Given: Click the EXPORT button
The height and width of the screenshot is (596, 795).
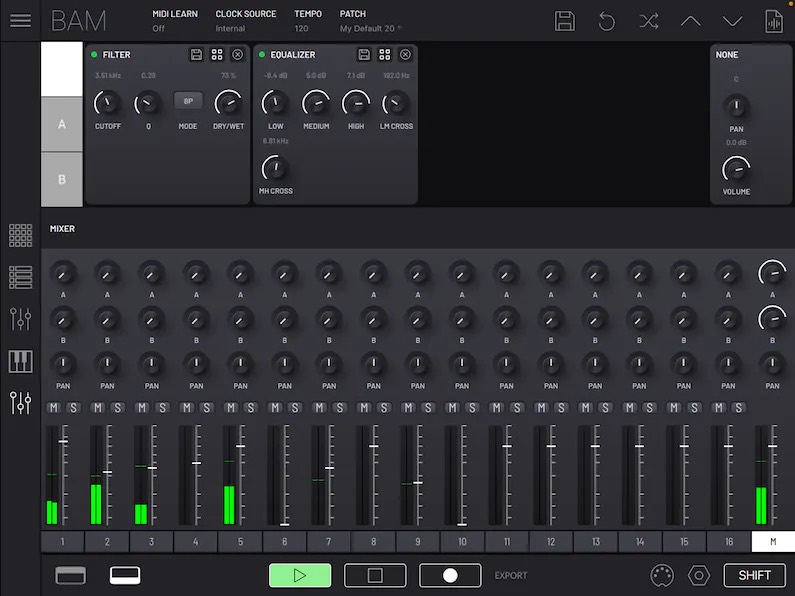Looking at the screenshot, I should tap(511, 575).
